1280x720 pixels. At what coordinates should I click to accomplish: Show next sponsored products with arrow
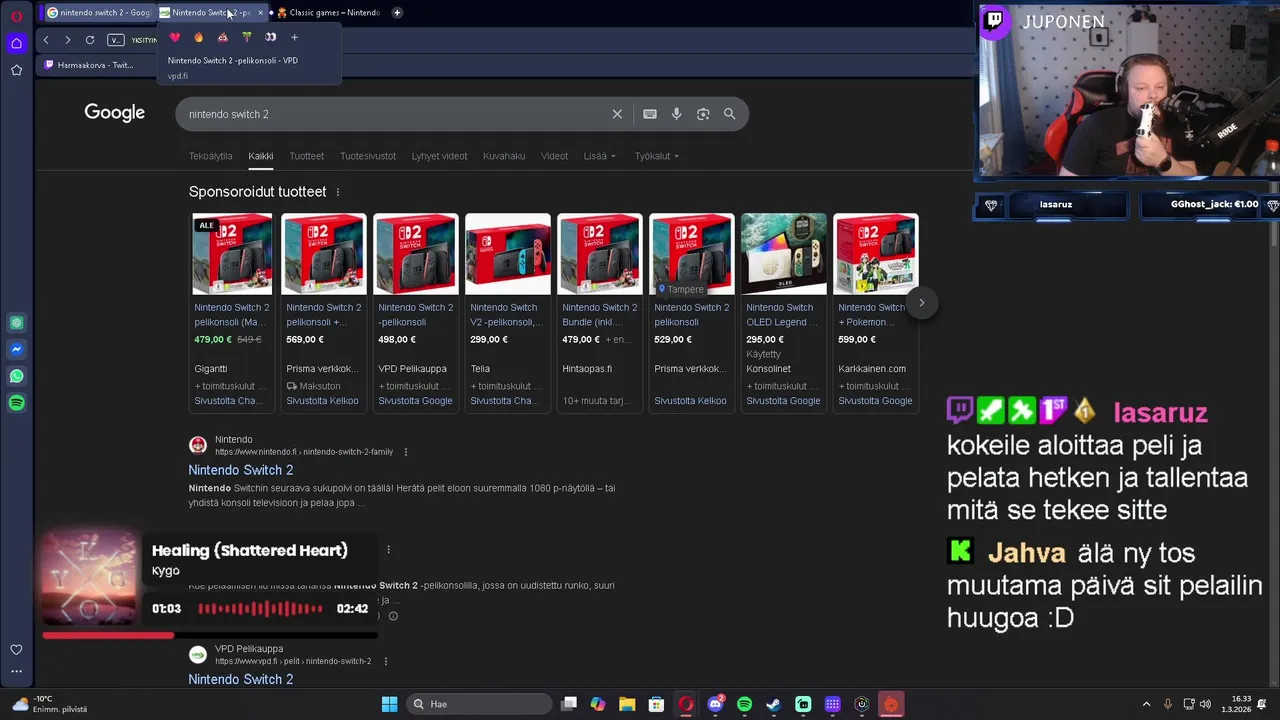921,302
